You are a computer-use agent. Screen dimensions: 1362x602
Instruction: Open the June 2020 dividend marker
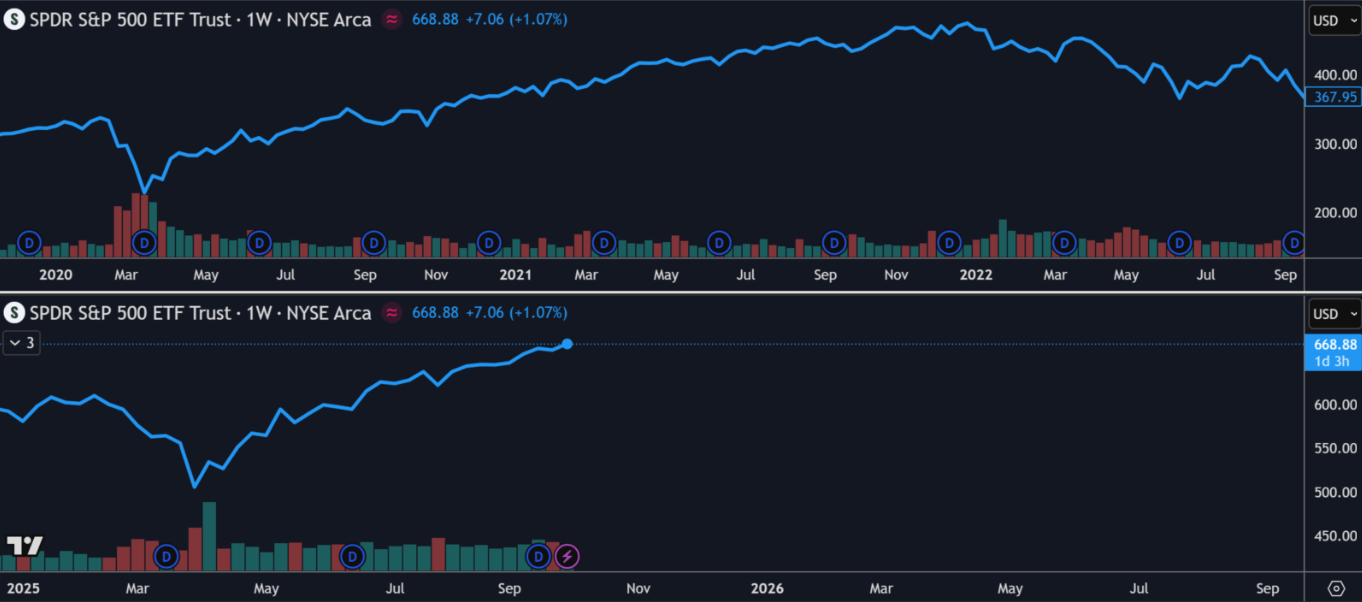[259, 242]
